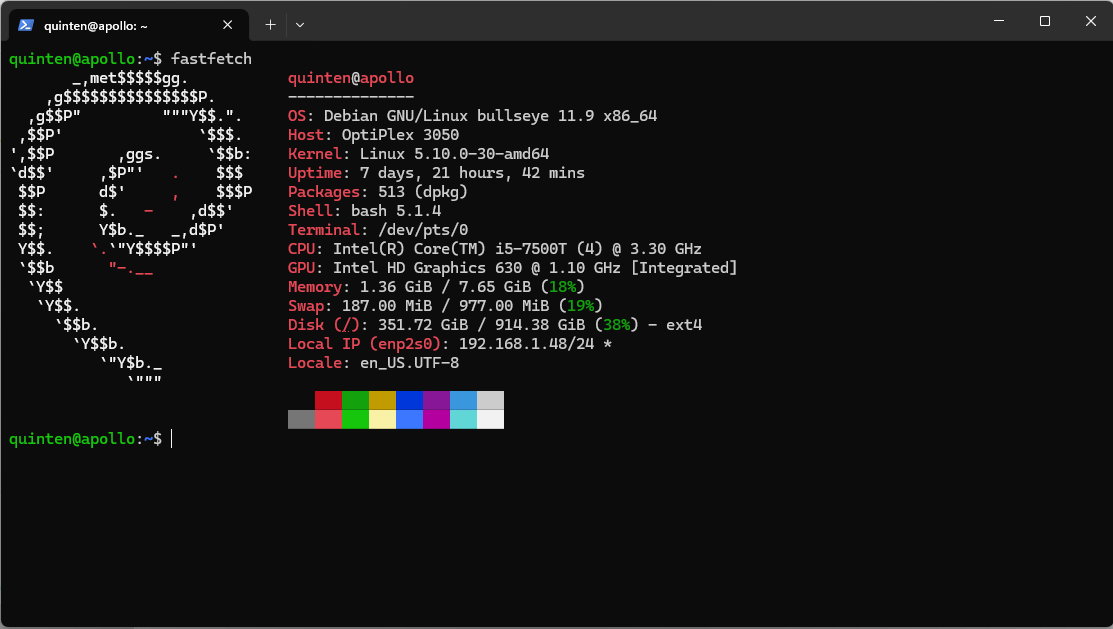Expand the new tab profile dropdown chevron

click(x=300, y=24)
